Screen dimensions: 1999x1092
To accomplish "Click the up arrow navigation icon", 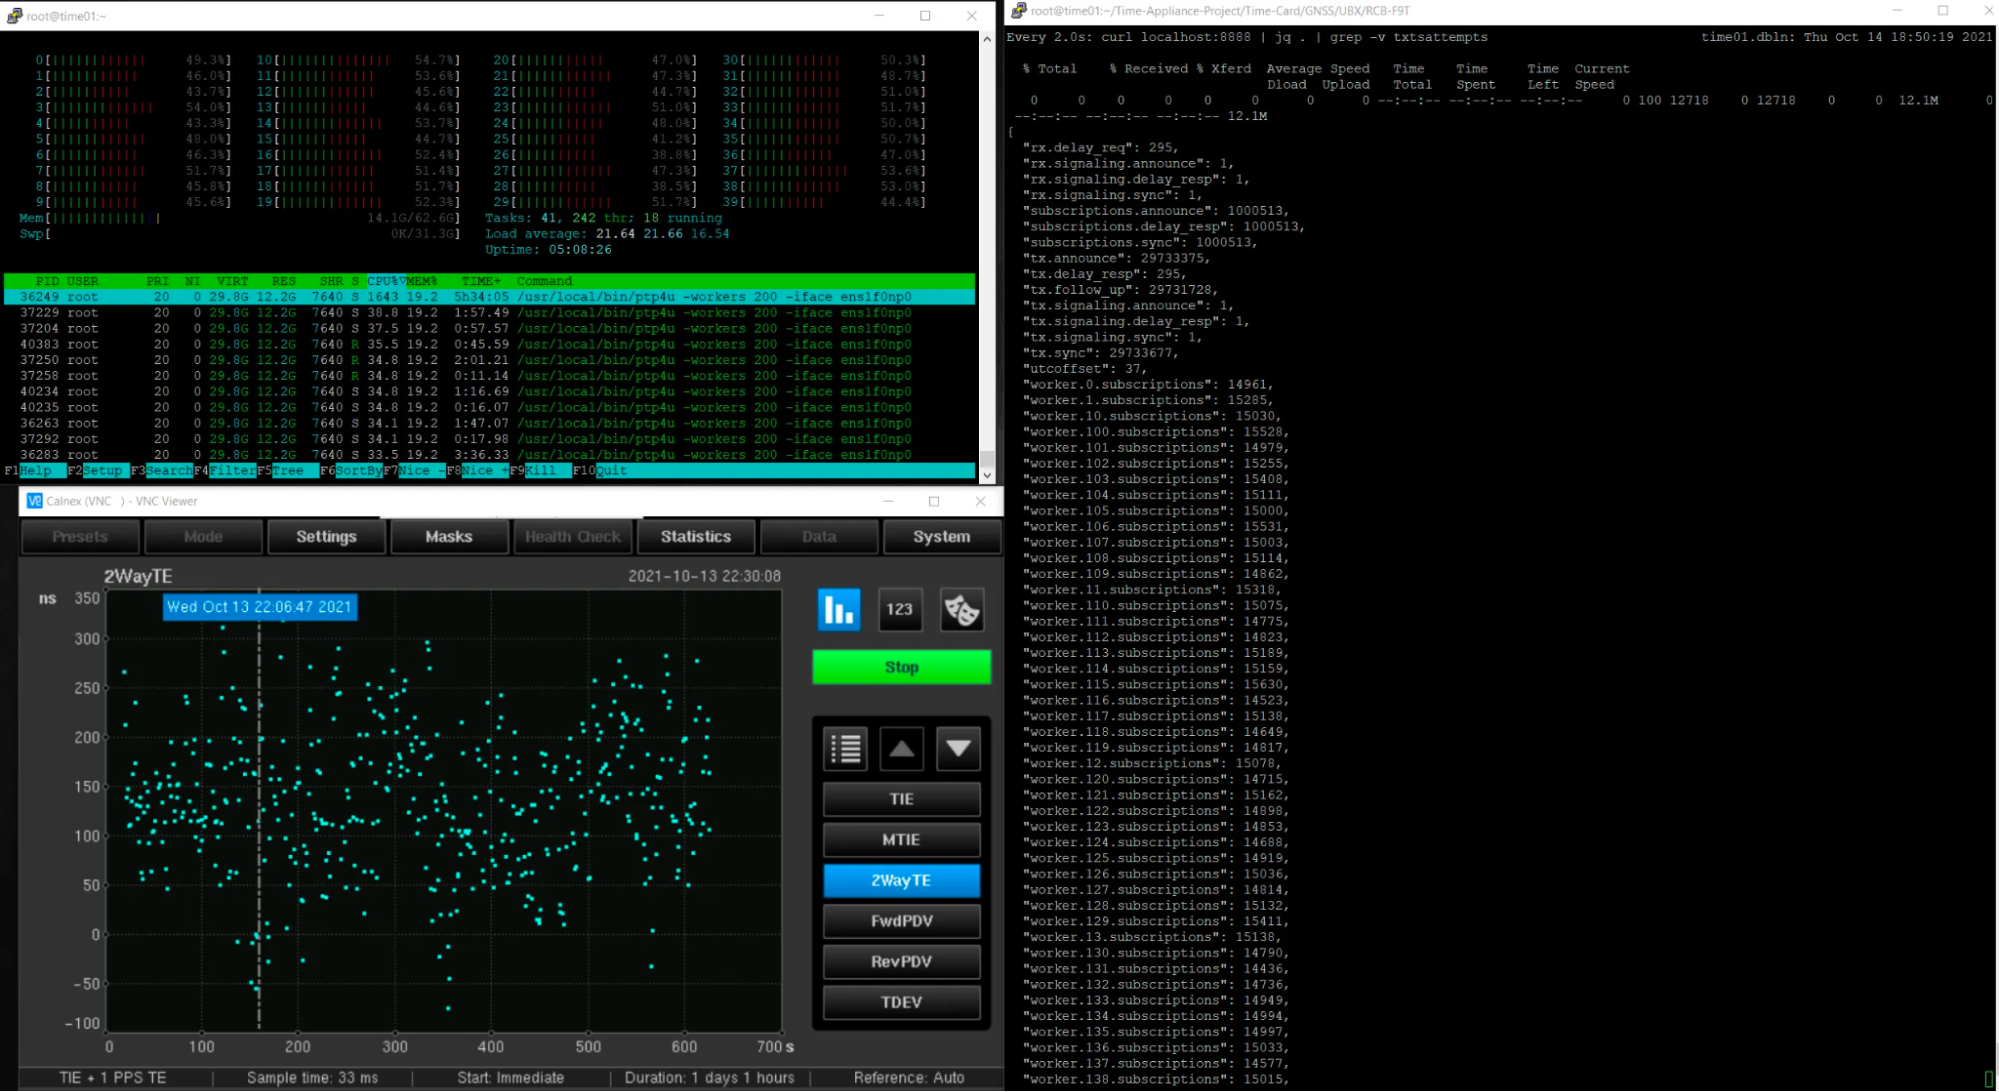I will [x=901, y=748].
